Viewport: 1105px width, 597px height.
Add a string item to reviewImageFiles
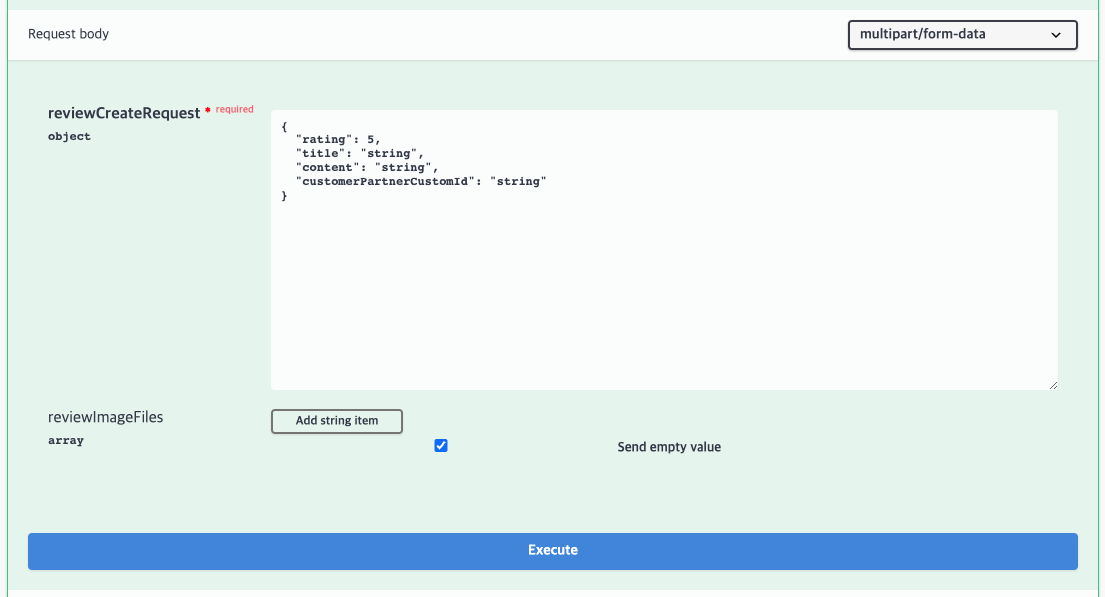tap(336, 421)
